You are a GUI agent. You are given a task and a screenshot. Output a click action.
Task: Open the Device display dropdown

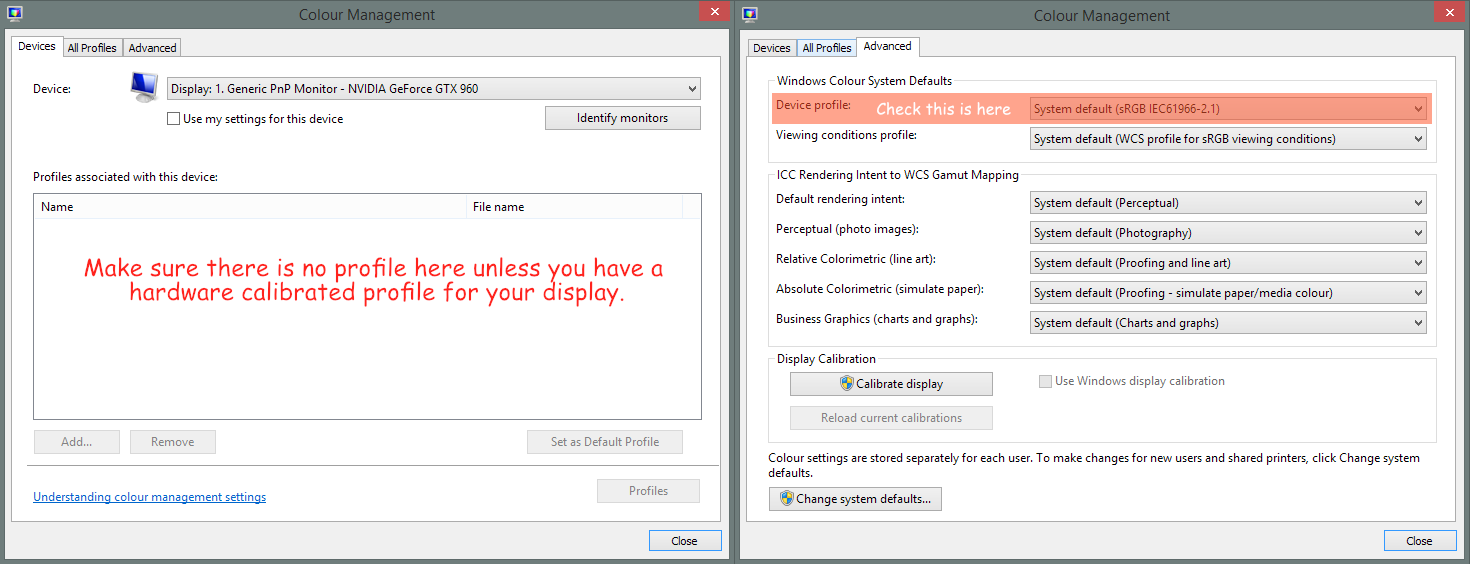tap(434, 89)
